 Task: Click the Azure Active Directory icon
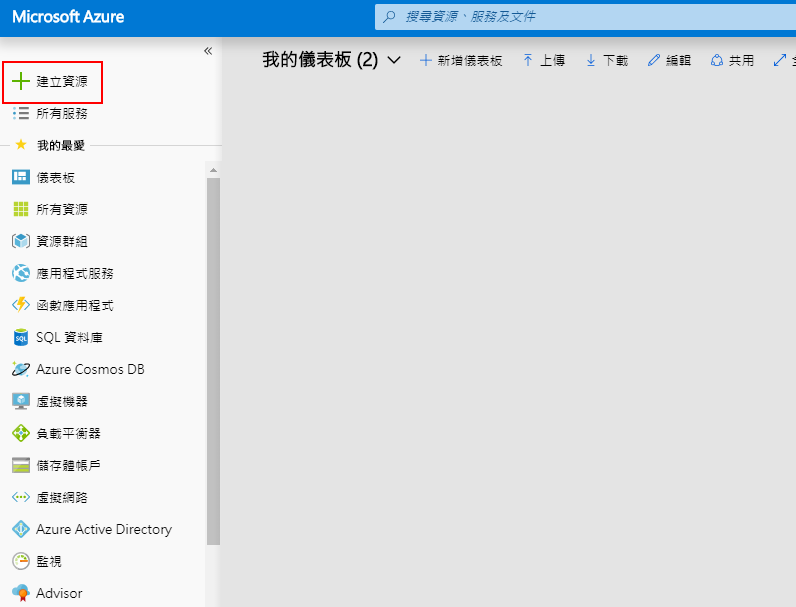(21, 529)
